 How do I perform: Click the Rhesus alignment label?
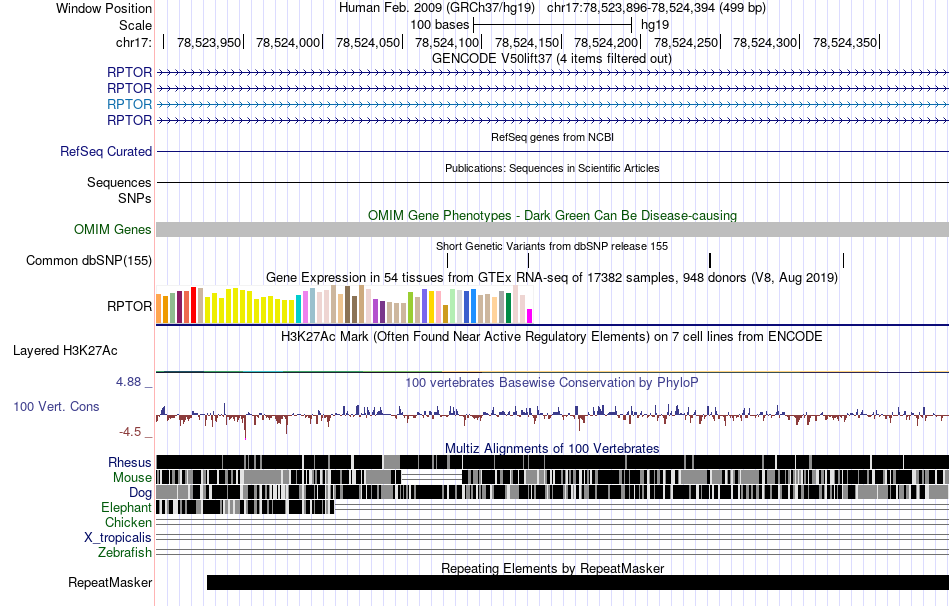point(130,462)
